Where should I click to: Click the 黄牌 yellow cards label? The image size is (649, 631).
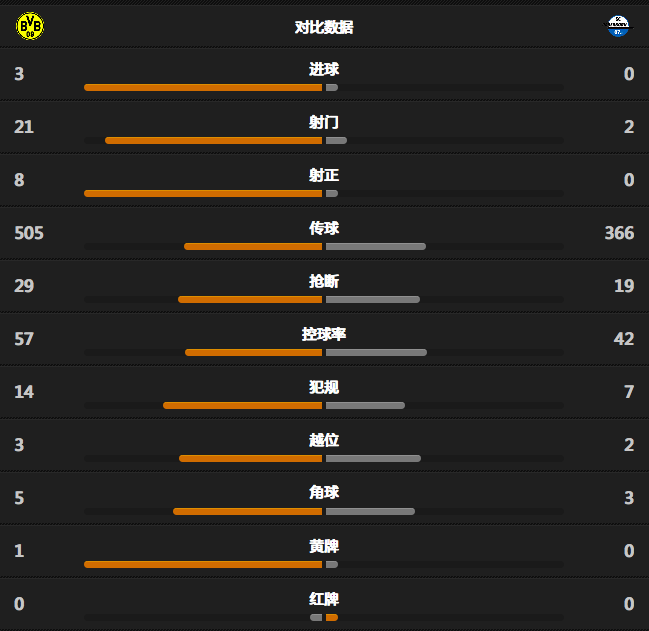tap(324, 546)
